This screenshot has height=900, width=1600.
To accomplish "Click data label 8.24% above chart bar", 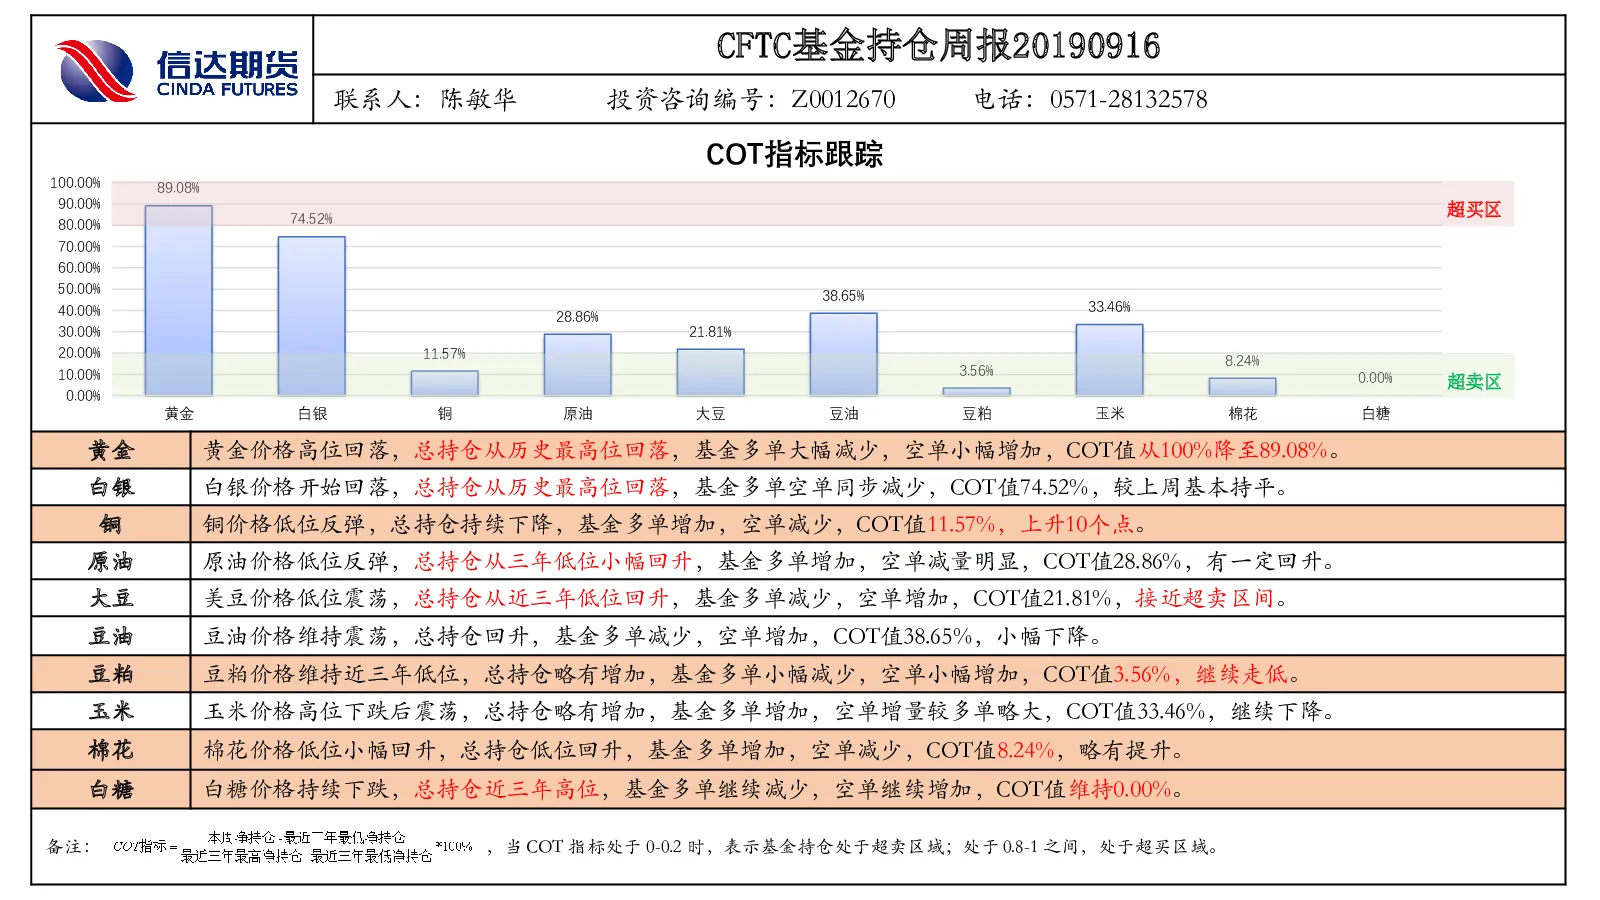I will pyautogui.click(x=1242, y=361).
